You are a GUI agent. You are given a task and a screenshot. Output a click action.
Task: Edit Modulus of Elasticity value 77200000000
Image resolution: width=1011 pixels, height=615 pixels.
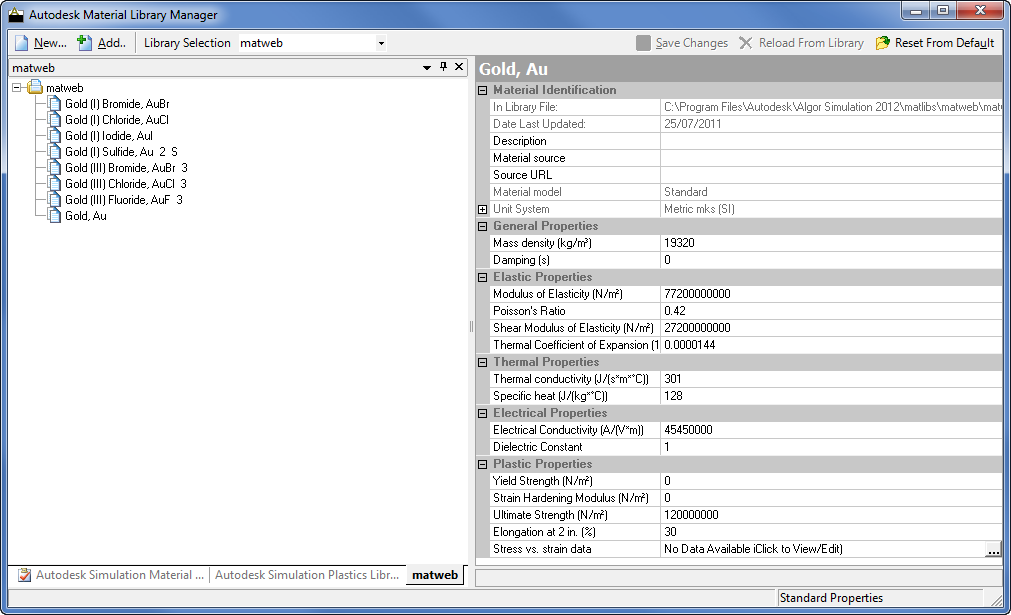(831, 294)
